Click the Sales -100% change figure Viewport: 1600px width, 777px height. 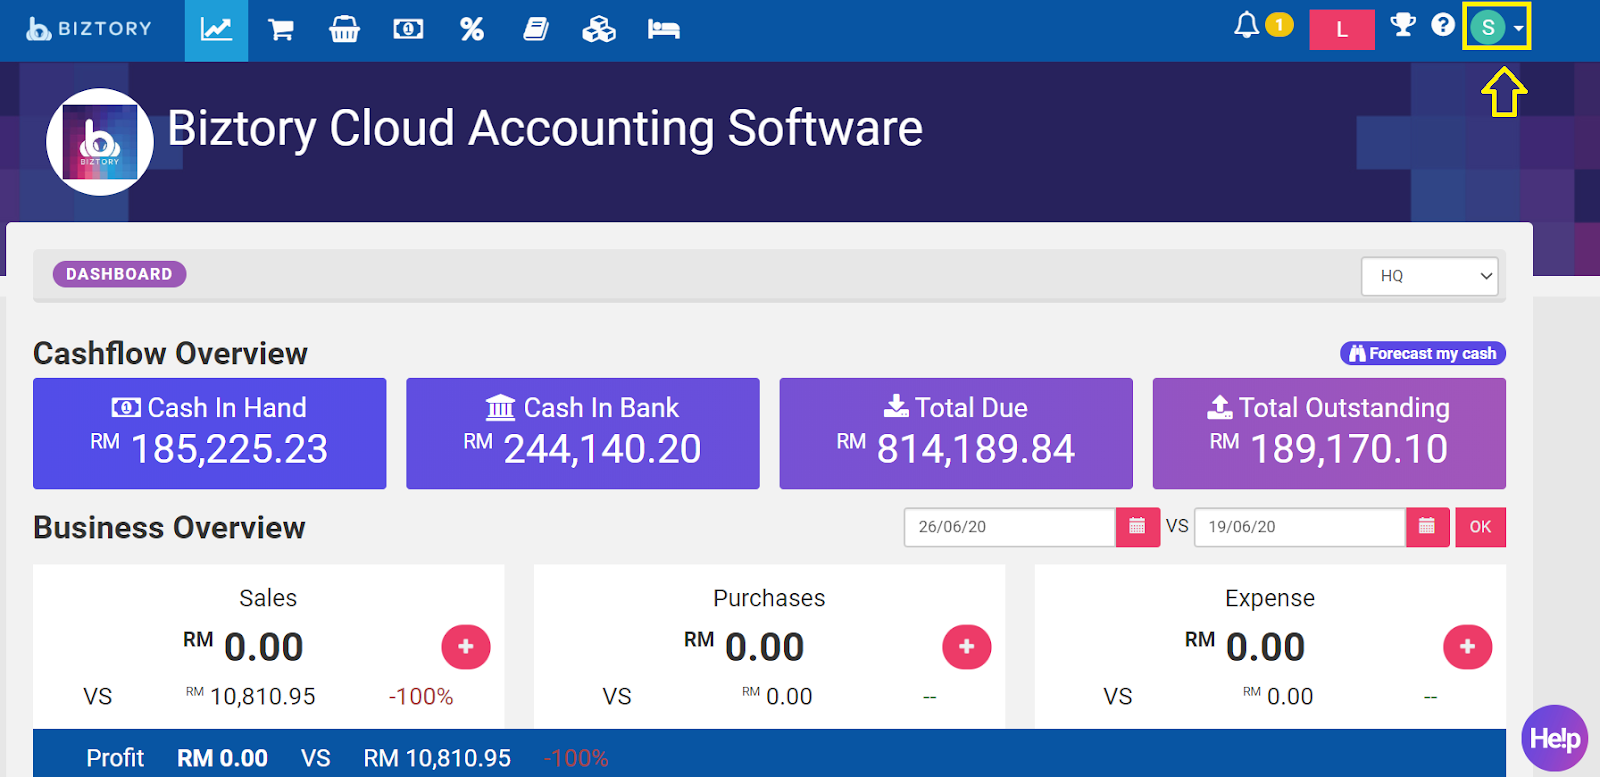421,697
